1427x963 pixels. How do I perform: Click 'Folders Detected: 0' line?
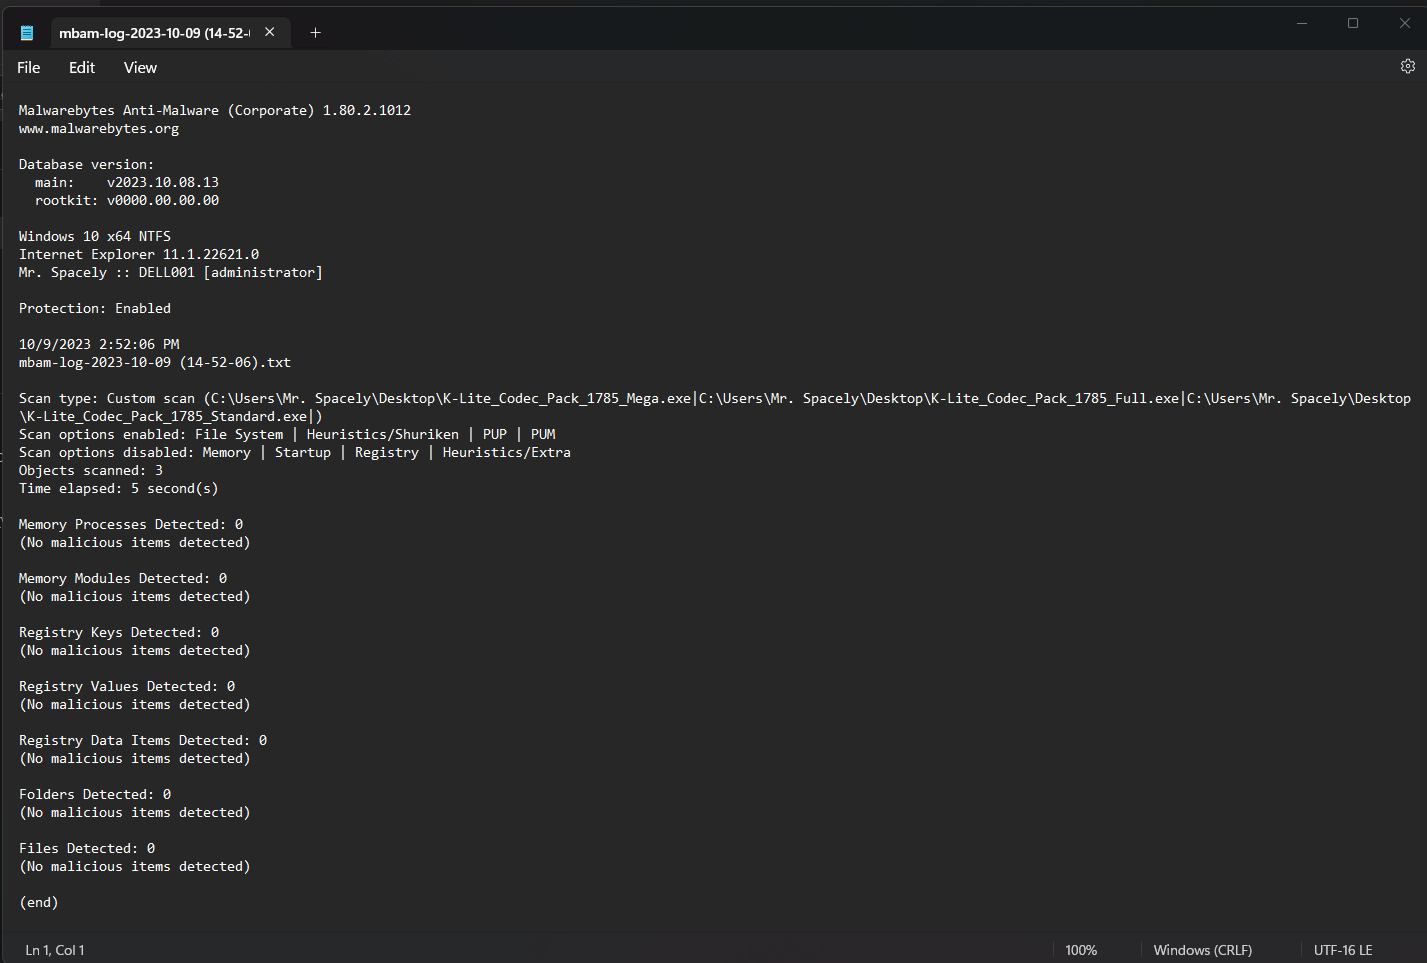95,794
